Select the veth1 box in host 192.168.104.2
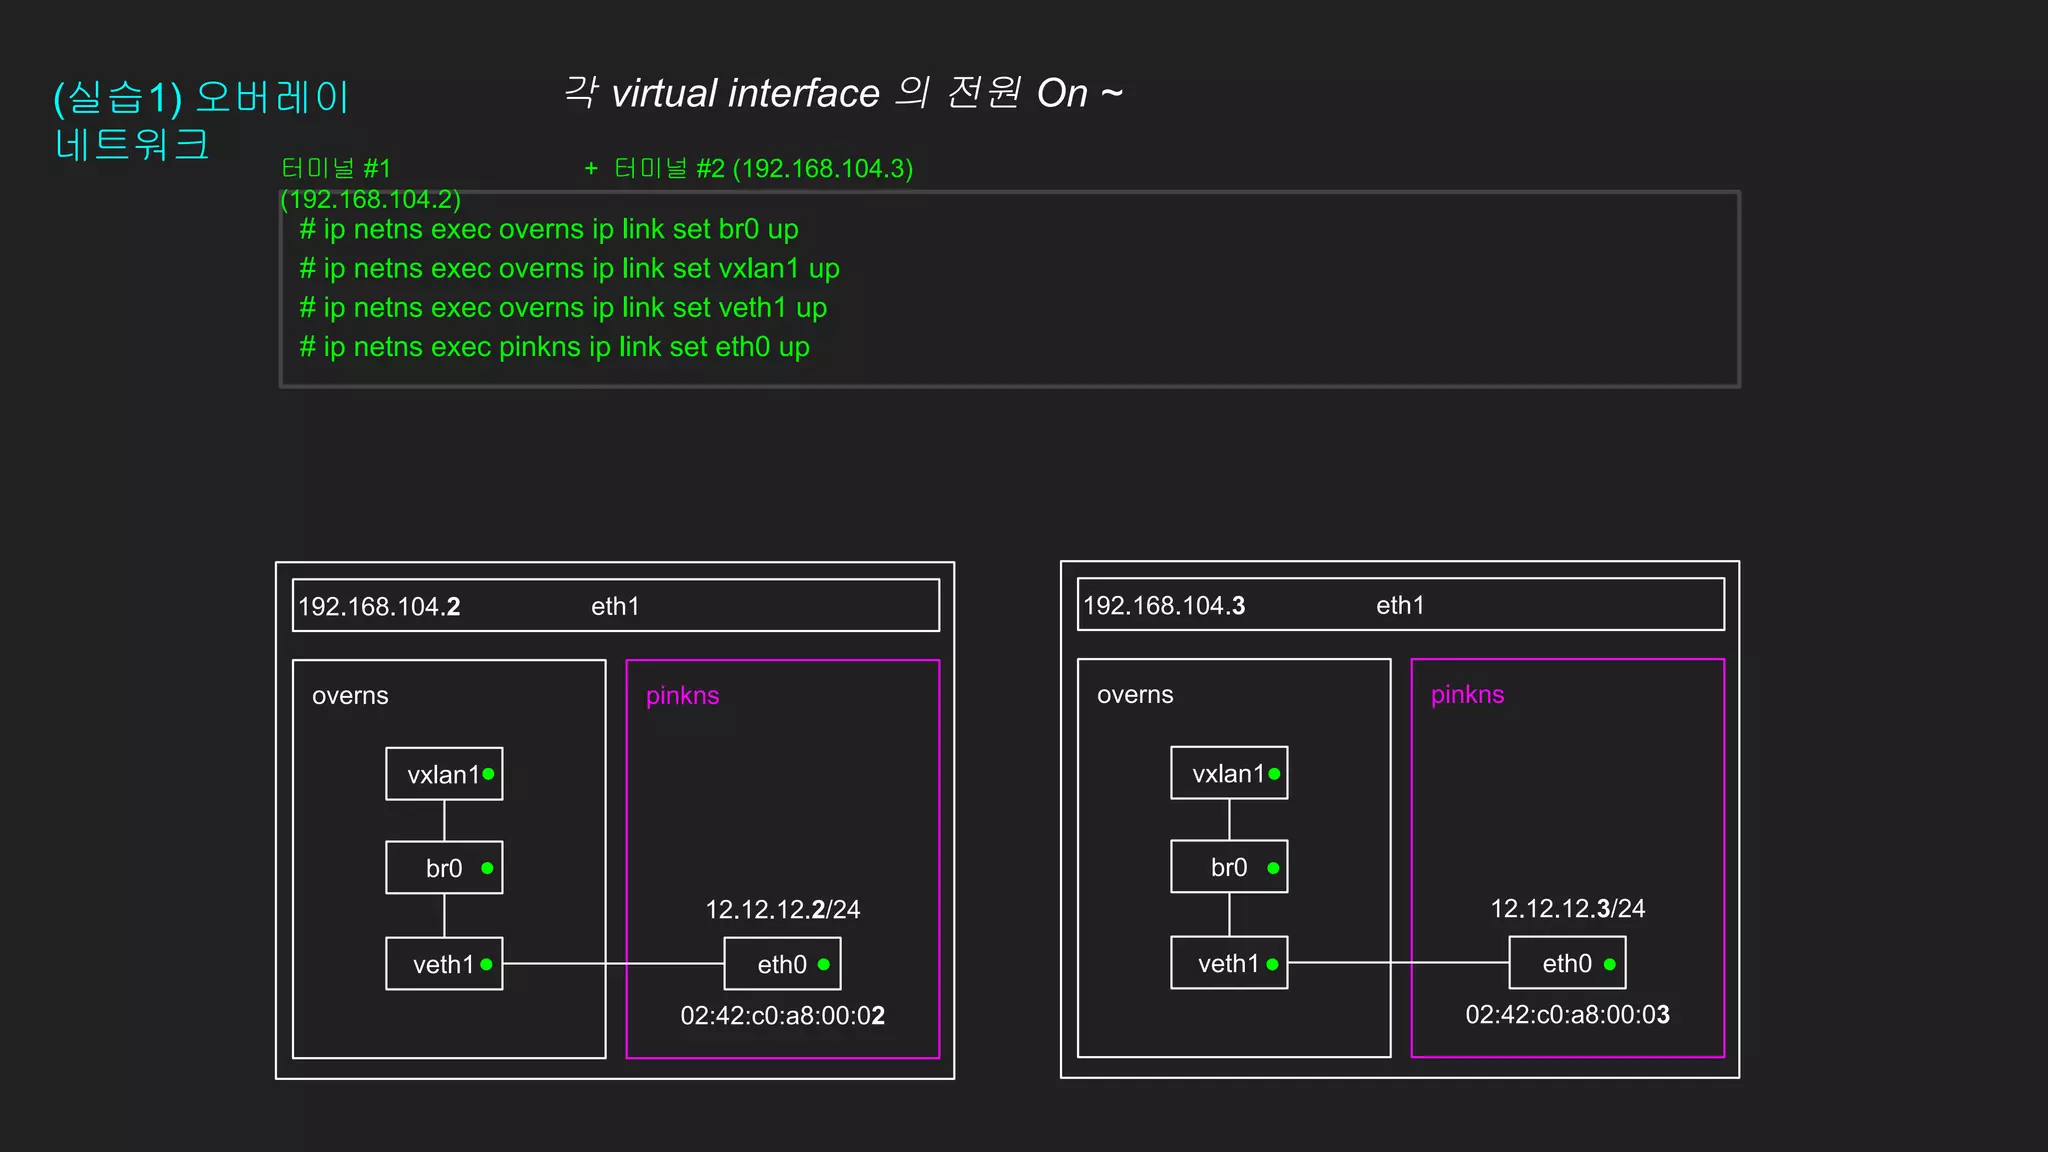 pyautogui.click(x=444, y=964)
